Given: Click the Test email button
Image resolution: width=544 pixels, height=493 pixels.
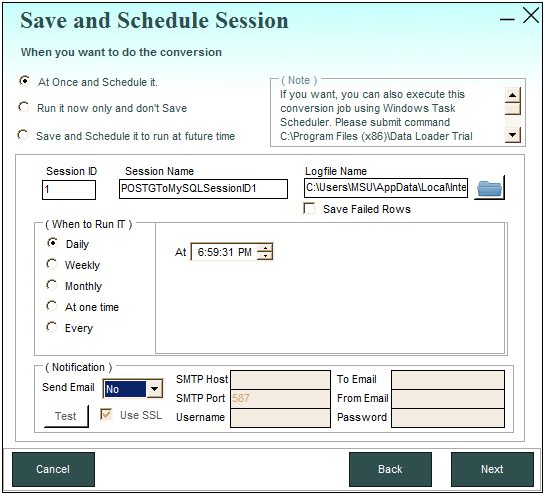Looking at the screenshot, I should pyautogui.click(x=66, y=416).
